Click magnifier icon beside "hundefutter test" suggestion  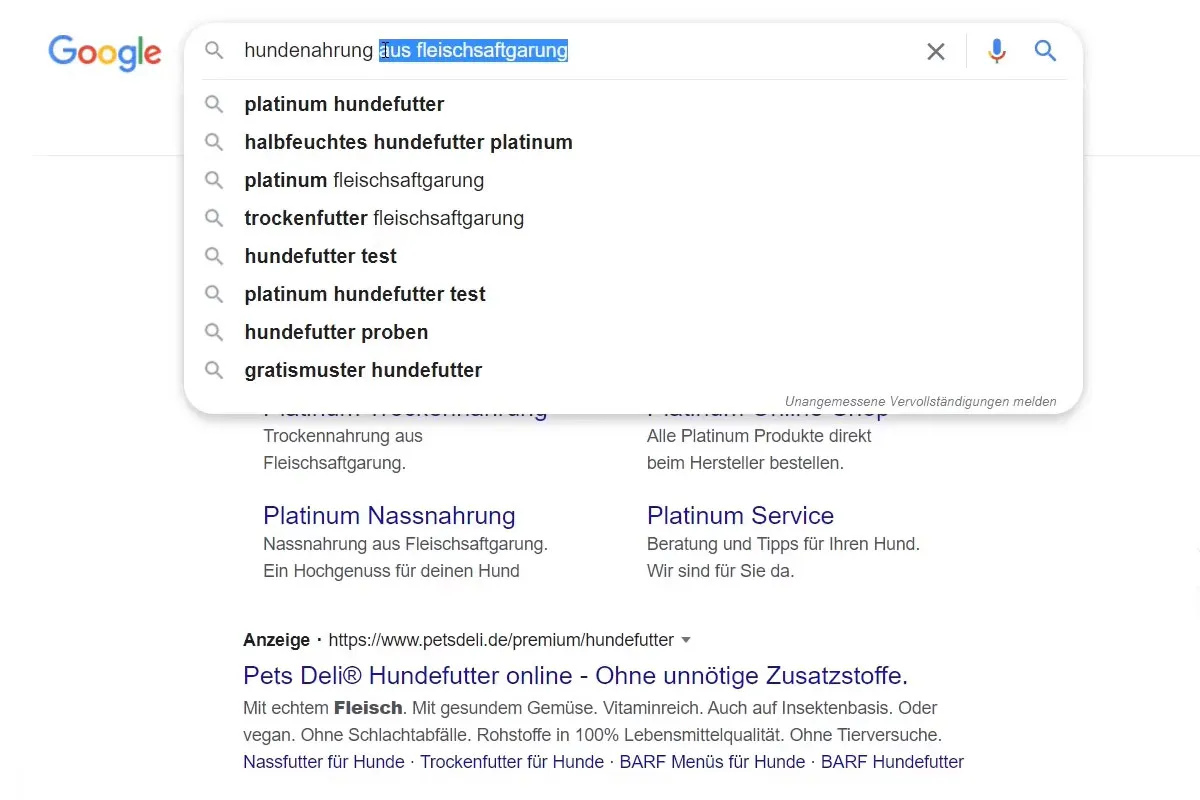(214, 256)
